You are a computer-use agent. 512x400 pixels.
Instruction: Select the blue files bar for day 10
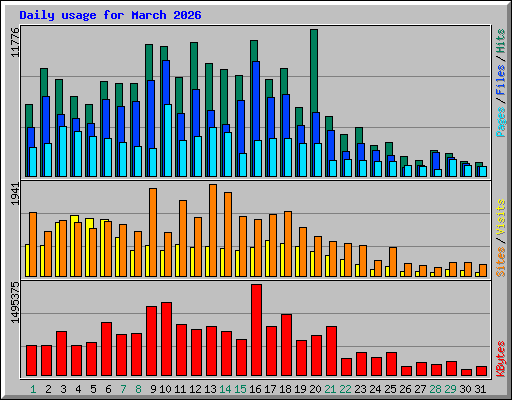pyautogui.click(x=166, y=82)
